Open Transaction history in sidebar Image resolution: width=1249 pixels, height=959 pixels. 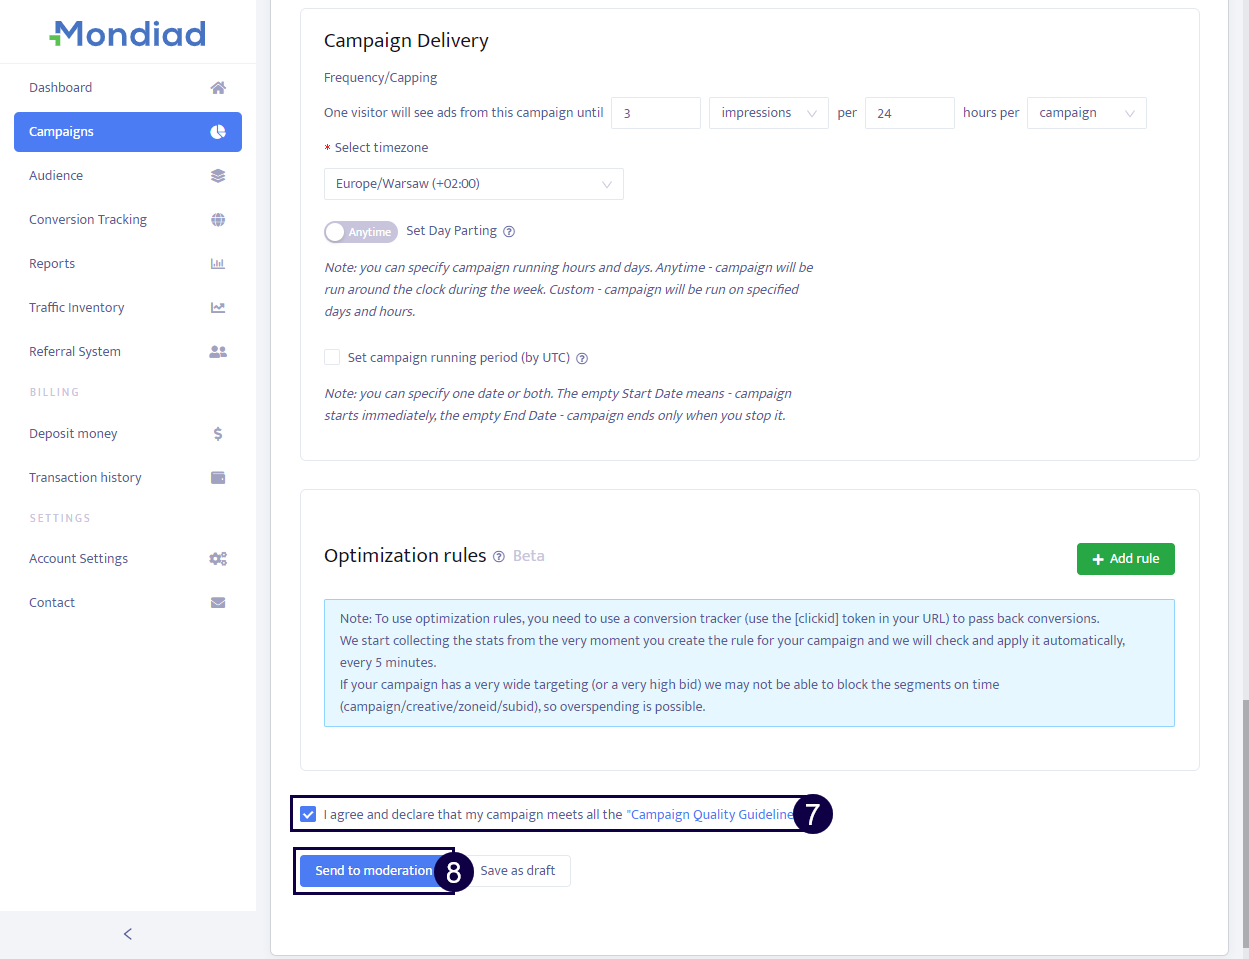tap(85, 478)
